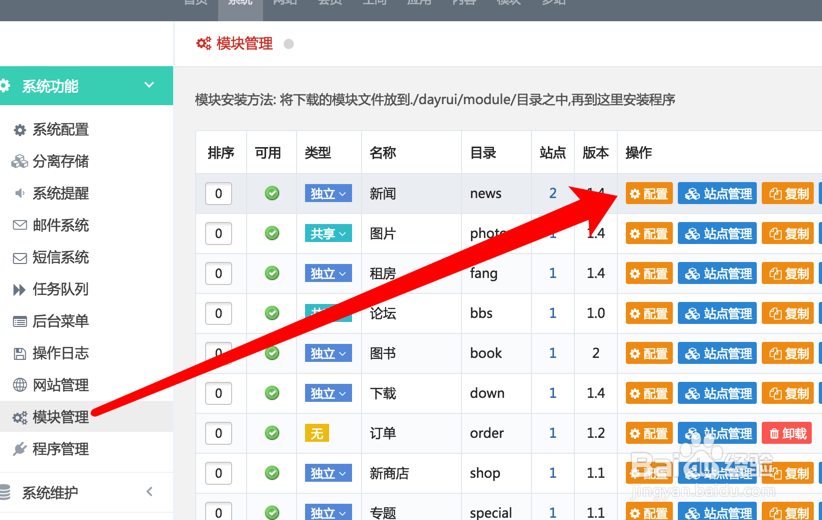Click 卸载 button for order module
Image resolution: width=822 pixels, height=520 pixels.
(787, 433)
